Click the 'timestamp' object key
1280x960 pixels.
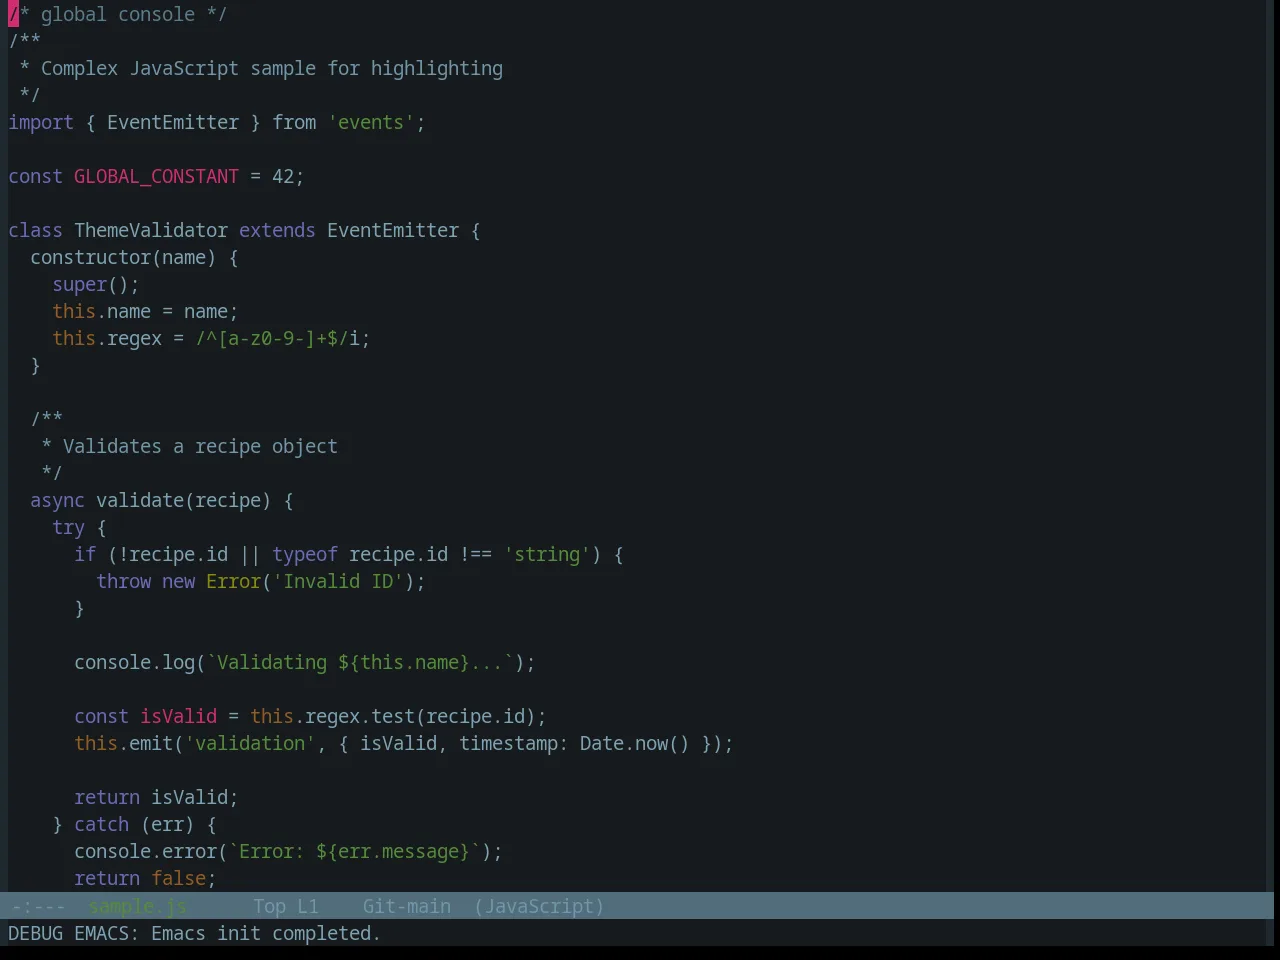point(508,743)
